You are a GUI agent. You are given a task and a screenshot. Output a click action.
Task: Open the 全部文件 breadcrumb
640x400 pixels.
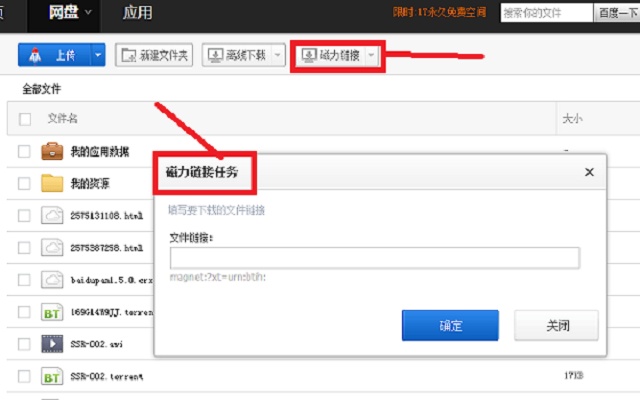(42, 89)
